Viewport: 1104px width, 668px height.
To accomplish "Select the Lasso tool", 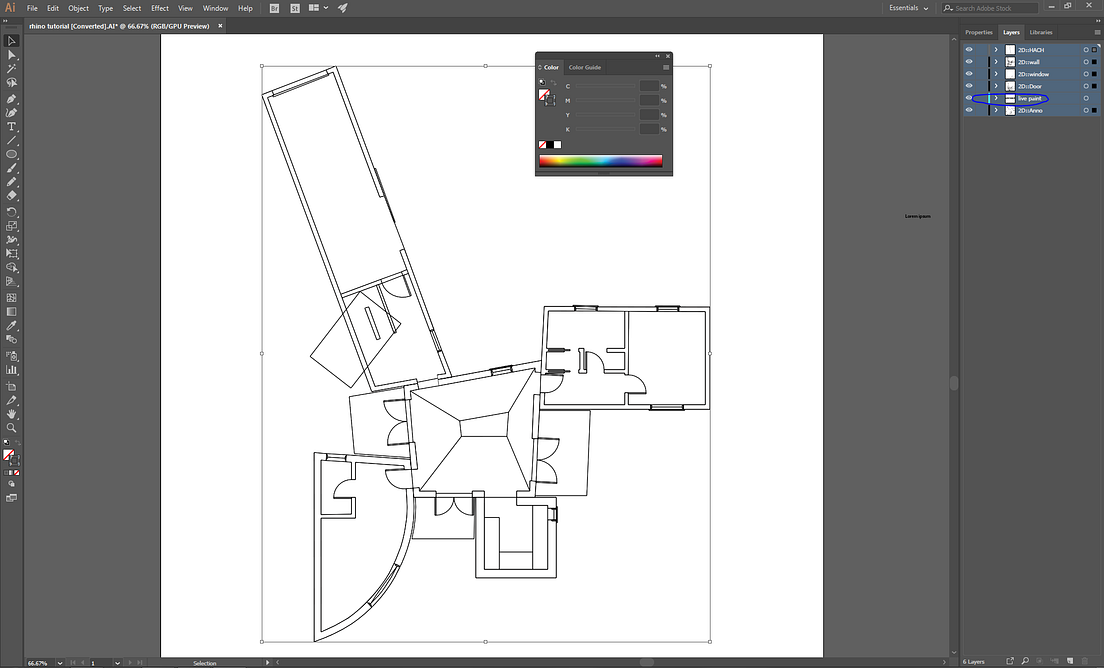I will 11,82.
